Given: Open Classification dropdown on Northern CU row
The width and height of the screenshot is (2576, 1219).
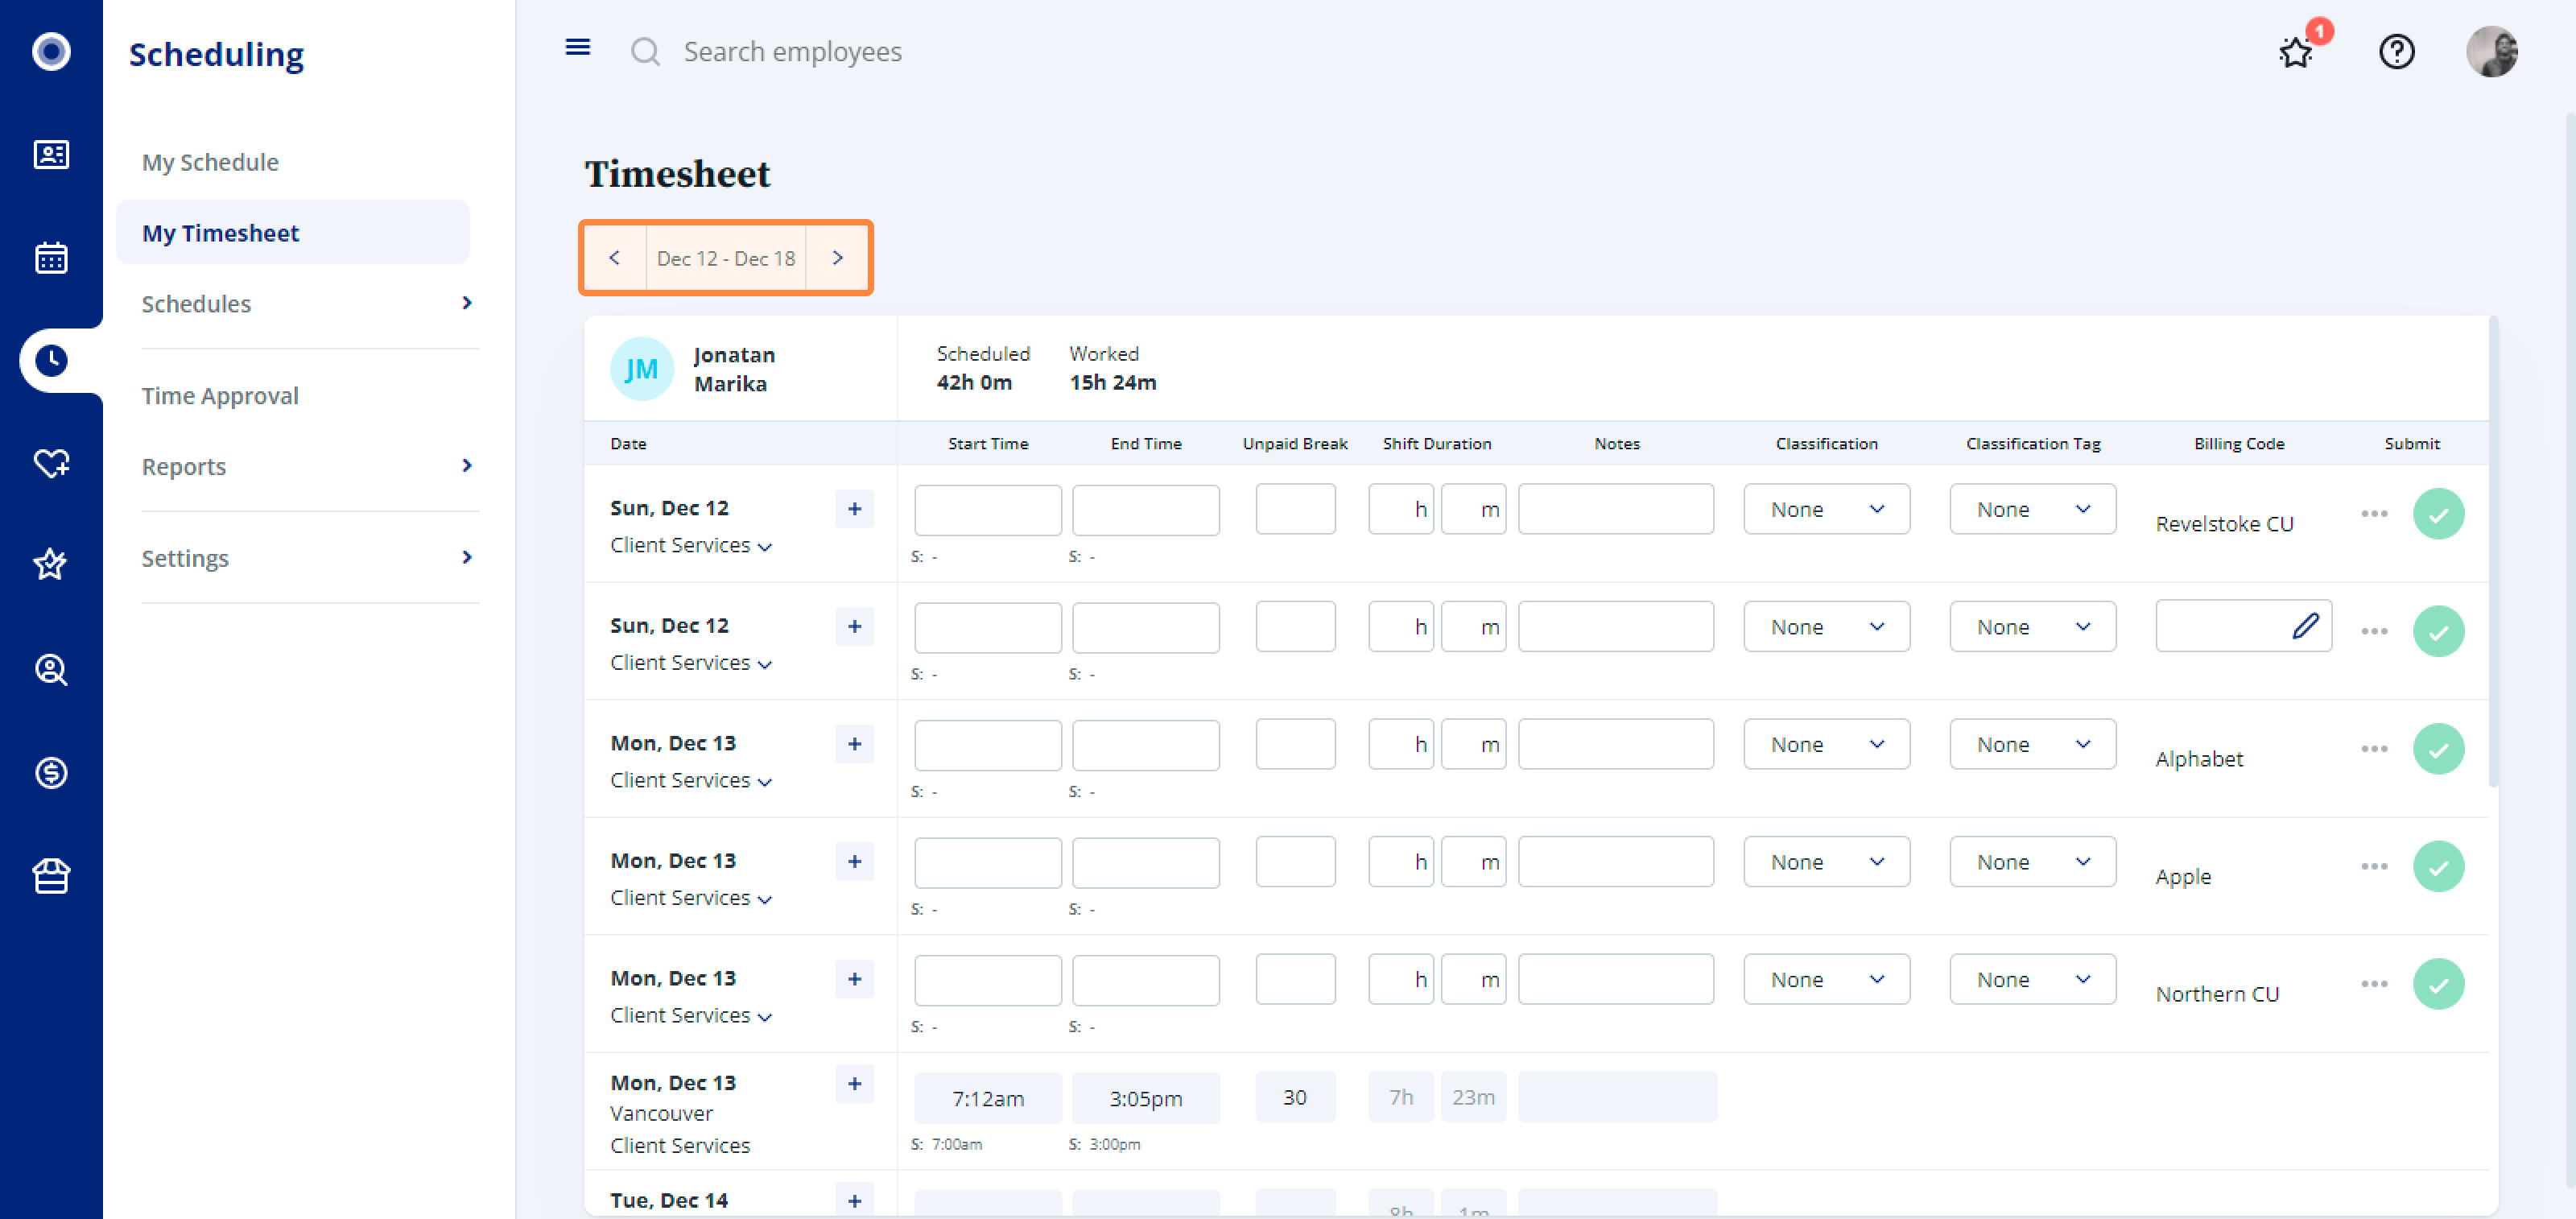Looking at the screenshot, I should click(1826, 979).
